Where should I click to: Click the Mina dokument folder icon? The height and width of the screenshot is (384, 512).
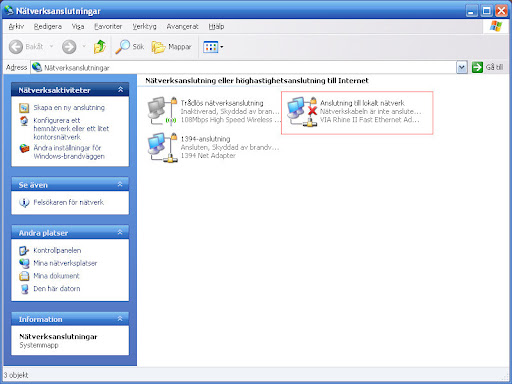click(x=24, y=276)
